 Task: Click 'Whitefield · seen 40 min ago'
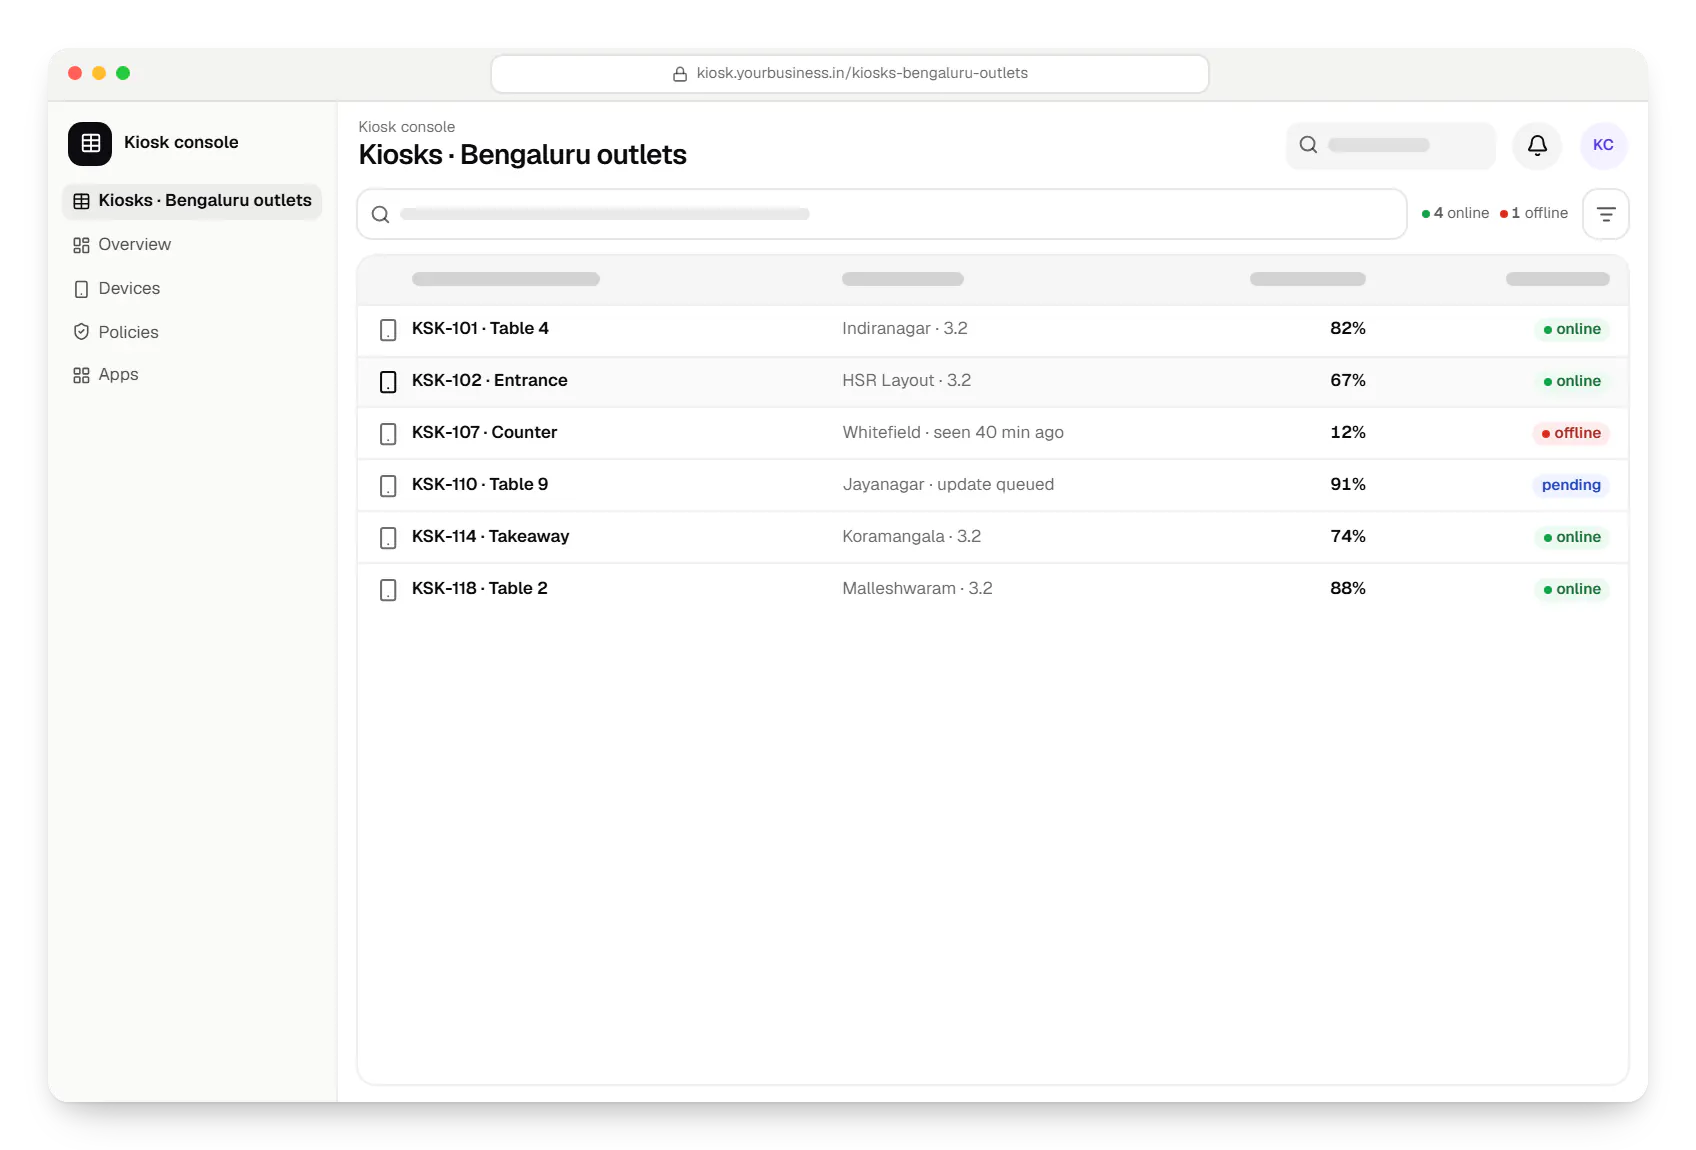[x=953, y=433]
